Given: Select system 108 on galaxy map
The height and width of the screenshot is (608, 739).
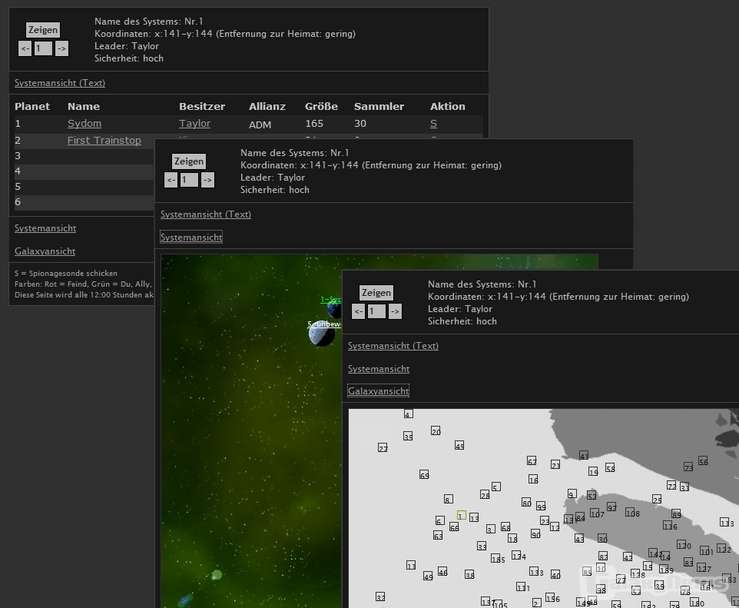Looking at the screenshot, I should coord(632,513).
